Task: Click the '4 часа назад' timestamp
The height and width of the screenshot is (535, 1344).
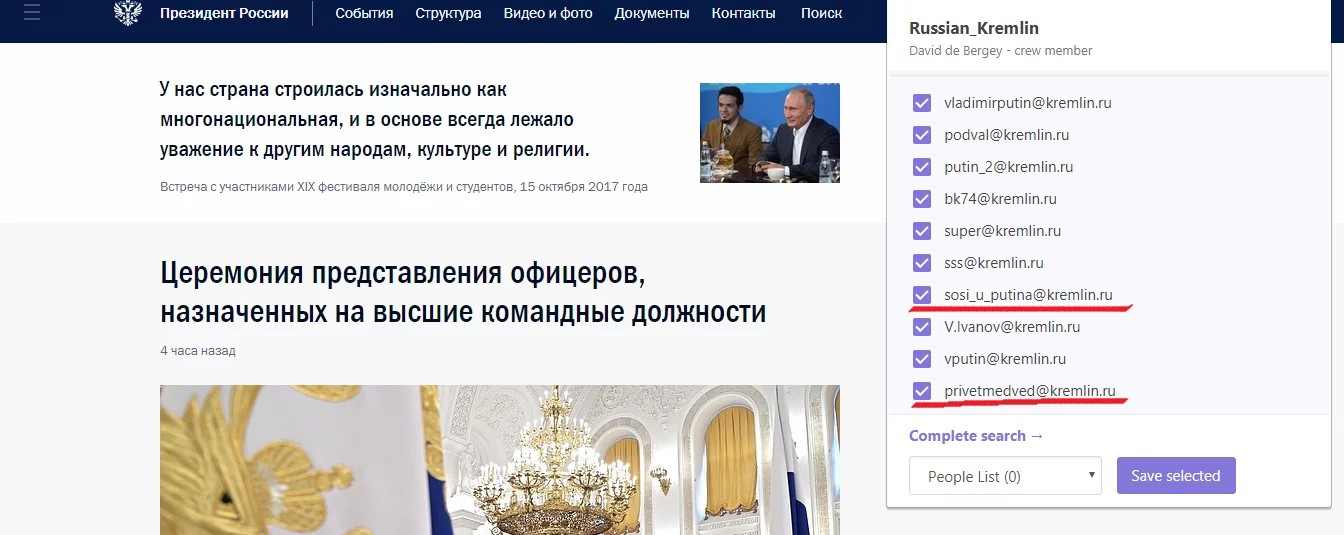Action: [x=198, y=351]
